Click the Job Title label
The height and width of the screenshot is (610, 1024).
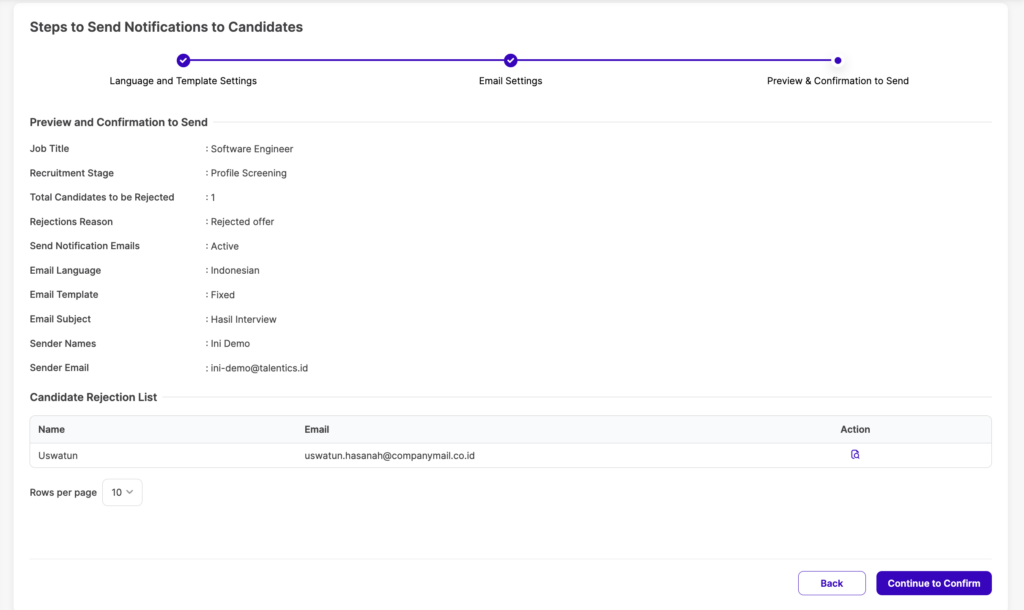49,148
